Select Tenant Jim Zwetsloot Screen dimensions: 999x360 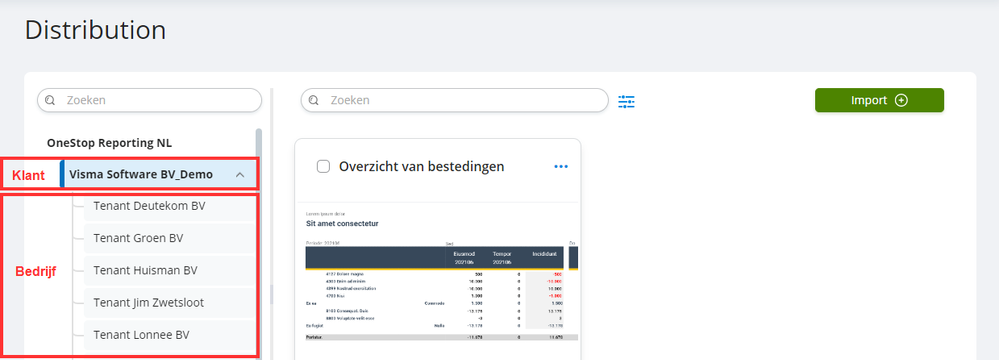click(168, 303)
